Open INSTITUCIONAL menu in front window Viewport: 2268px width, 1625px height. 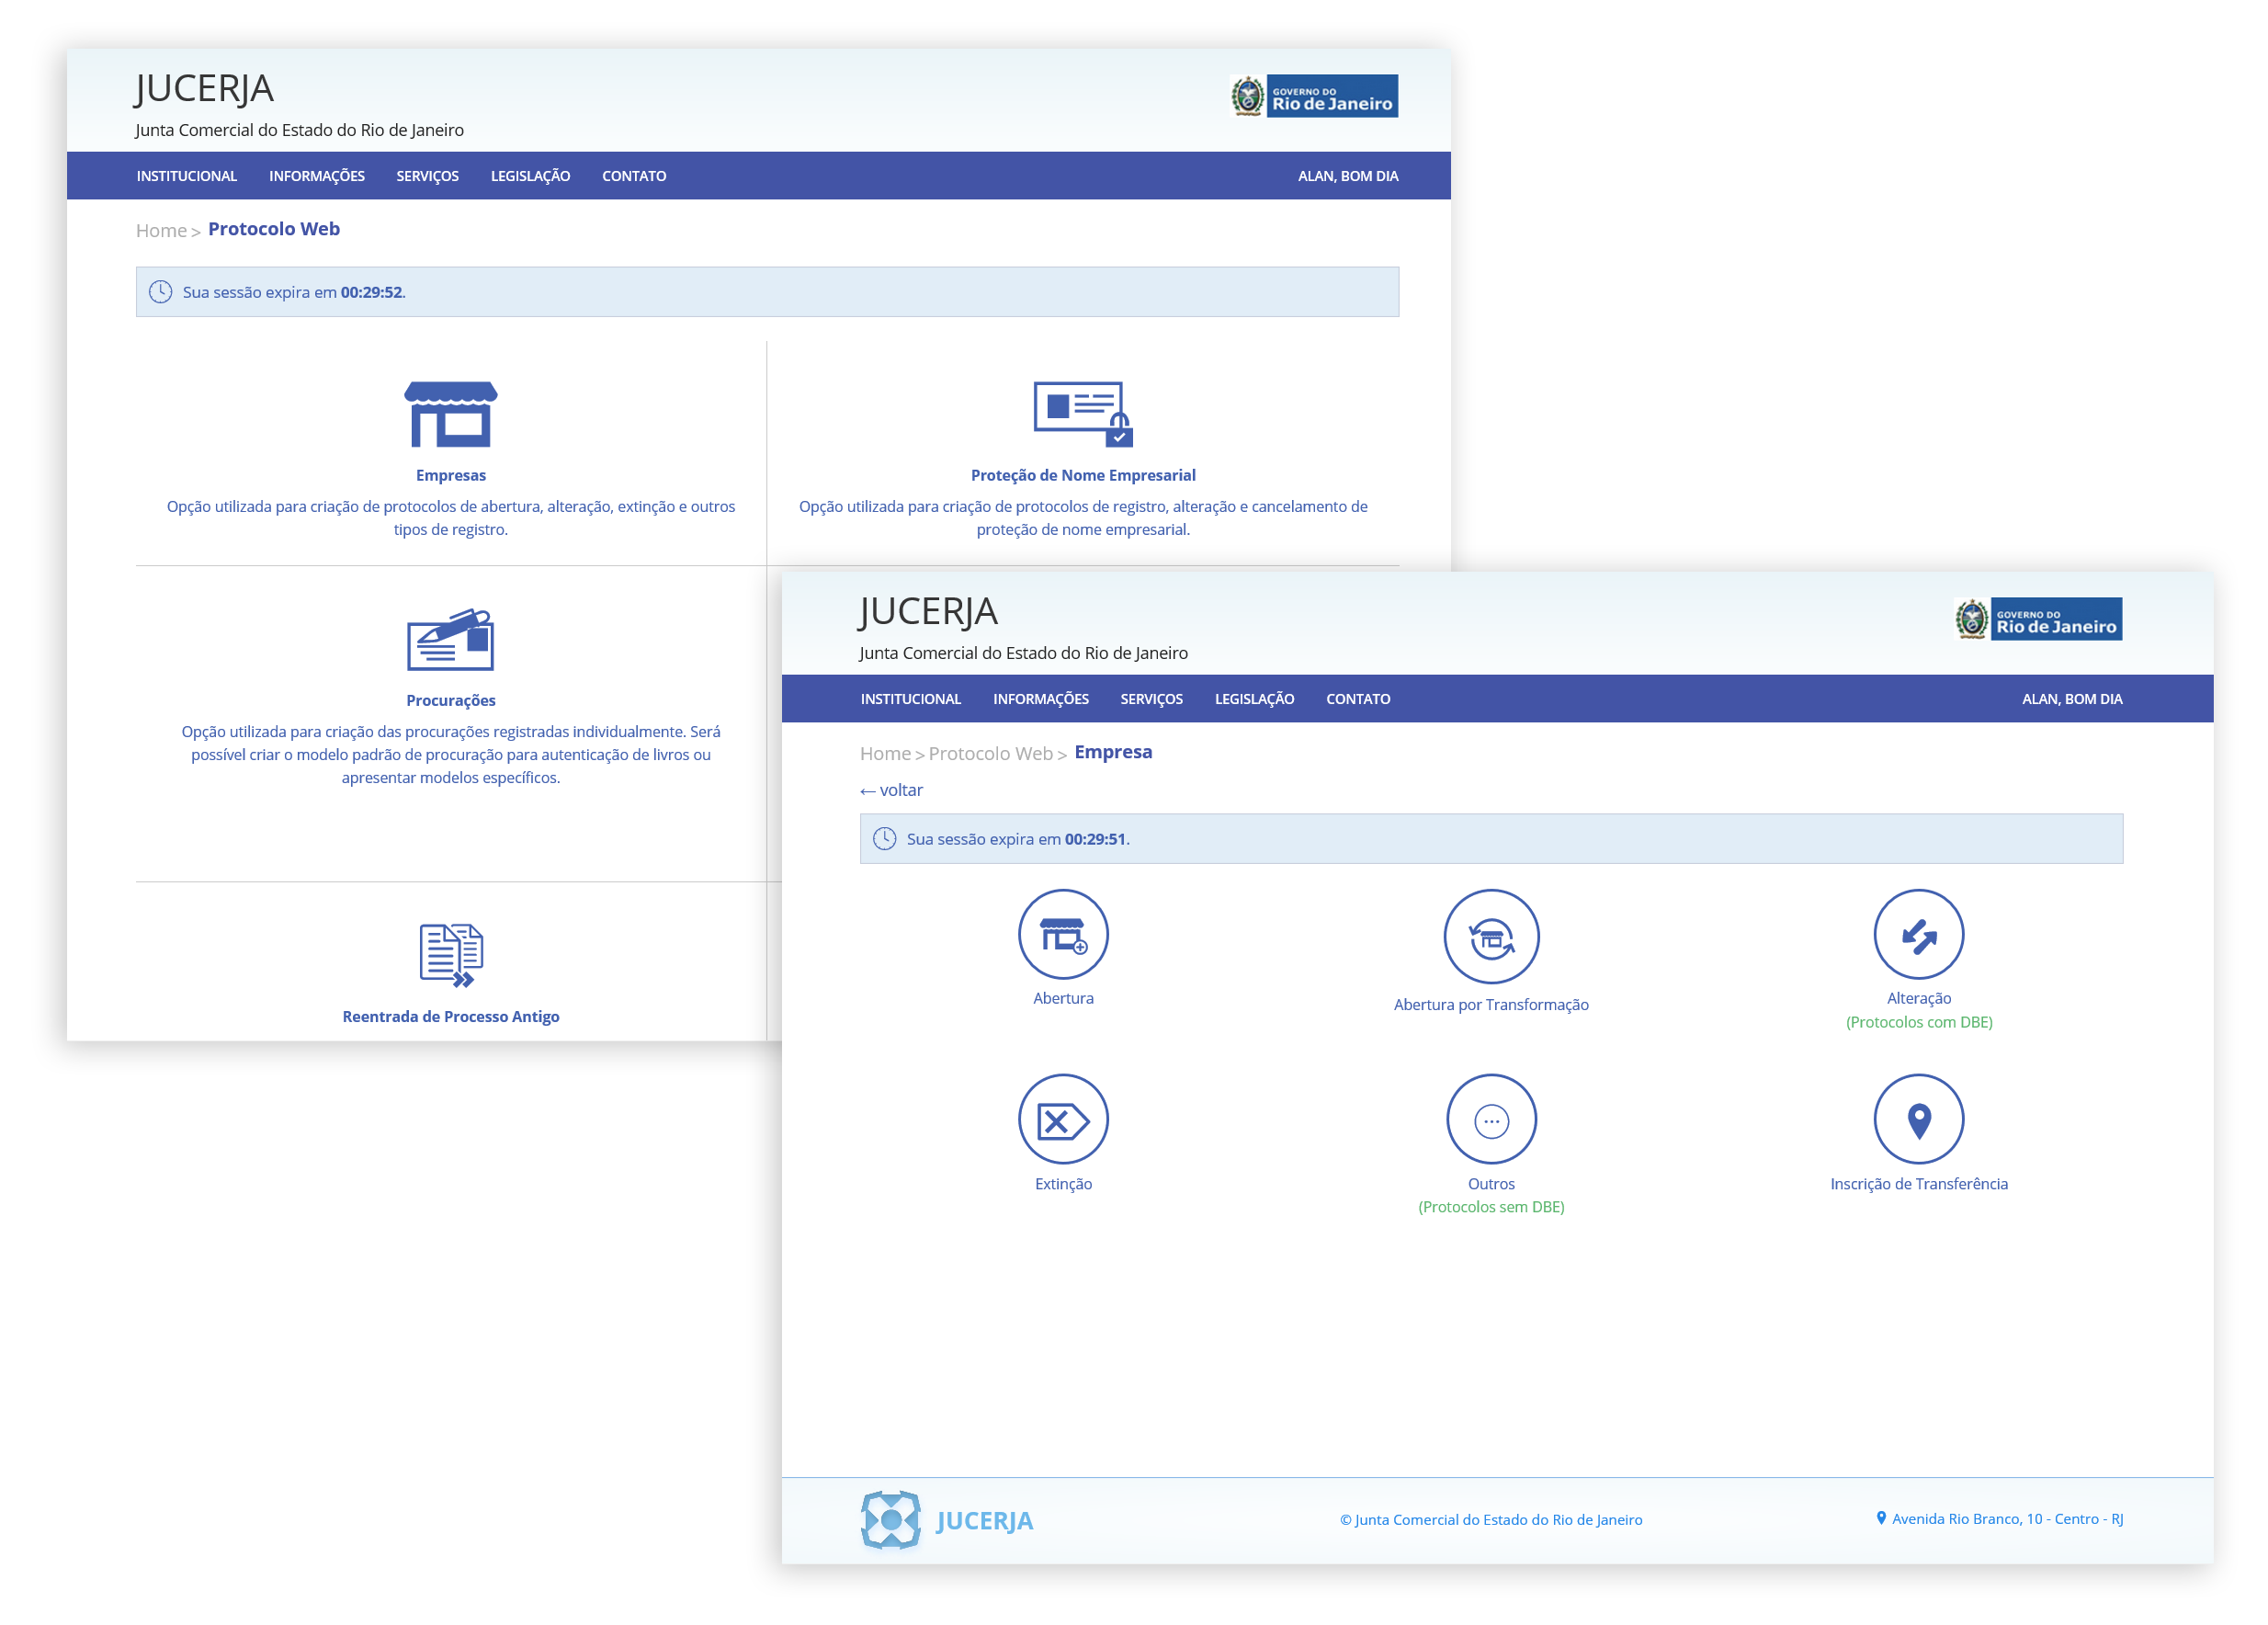(x=910, y=699)
